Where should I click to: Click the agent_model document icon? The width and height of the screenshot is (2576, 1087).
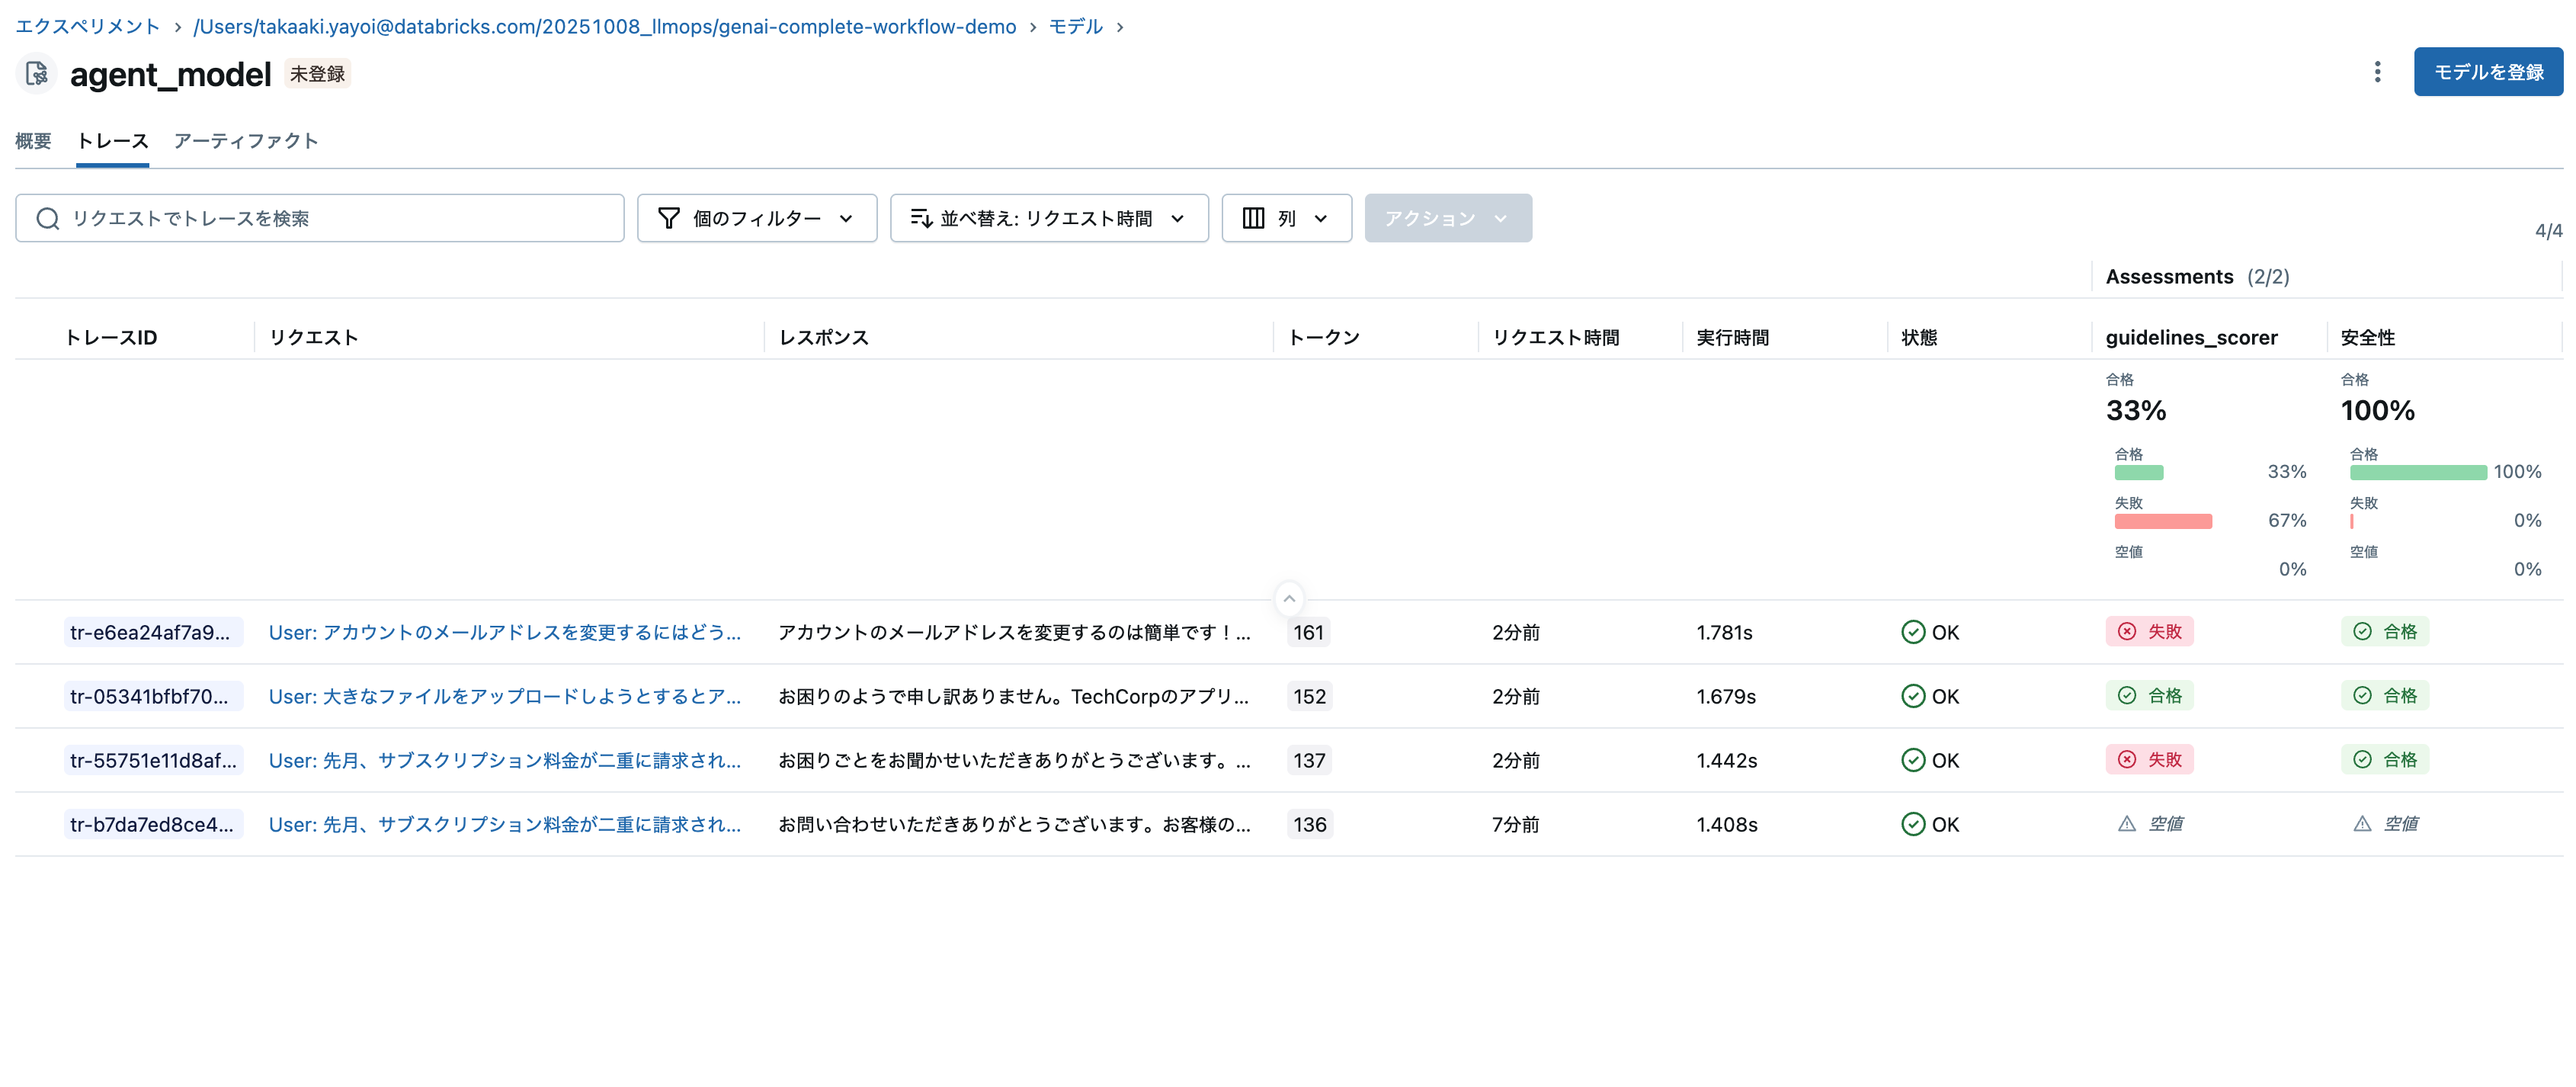[36, 73]
